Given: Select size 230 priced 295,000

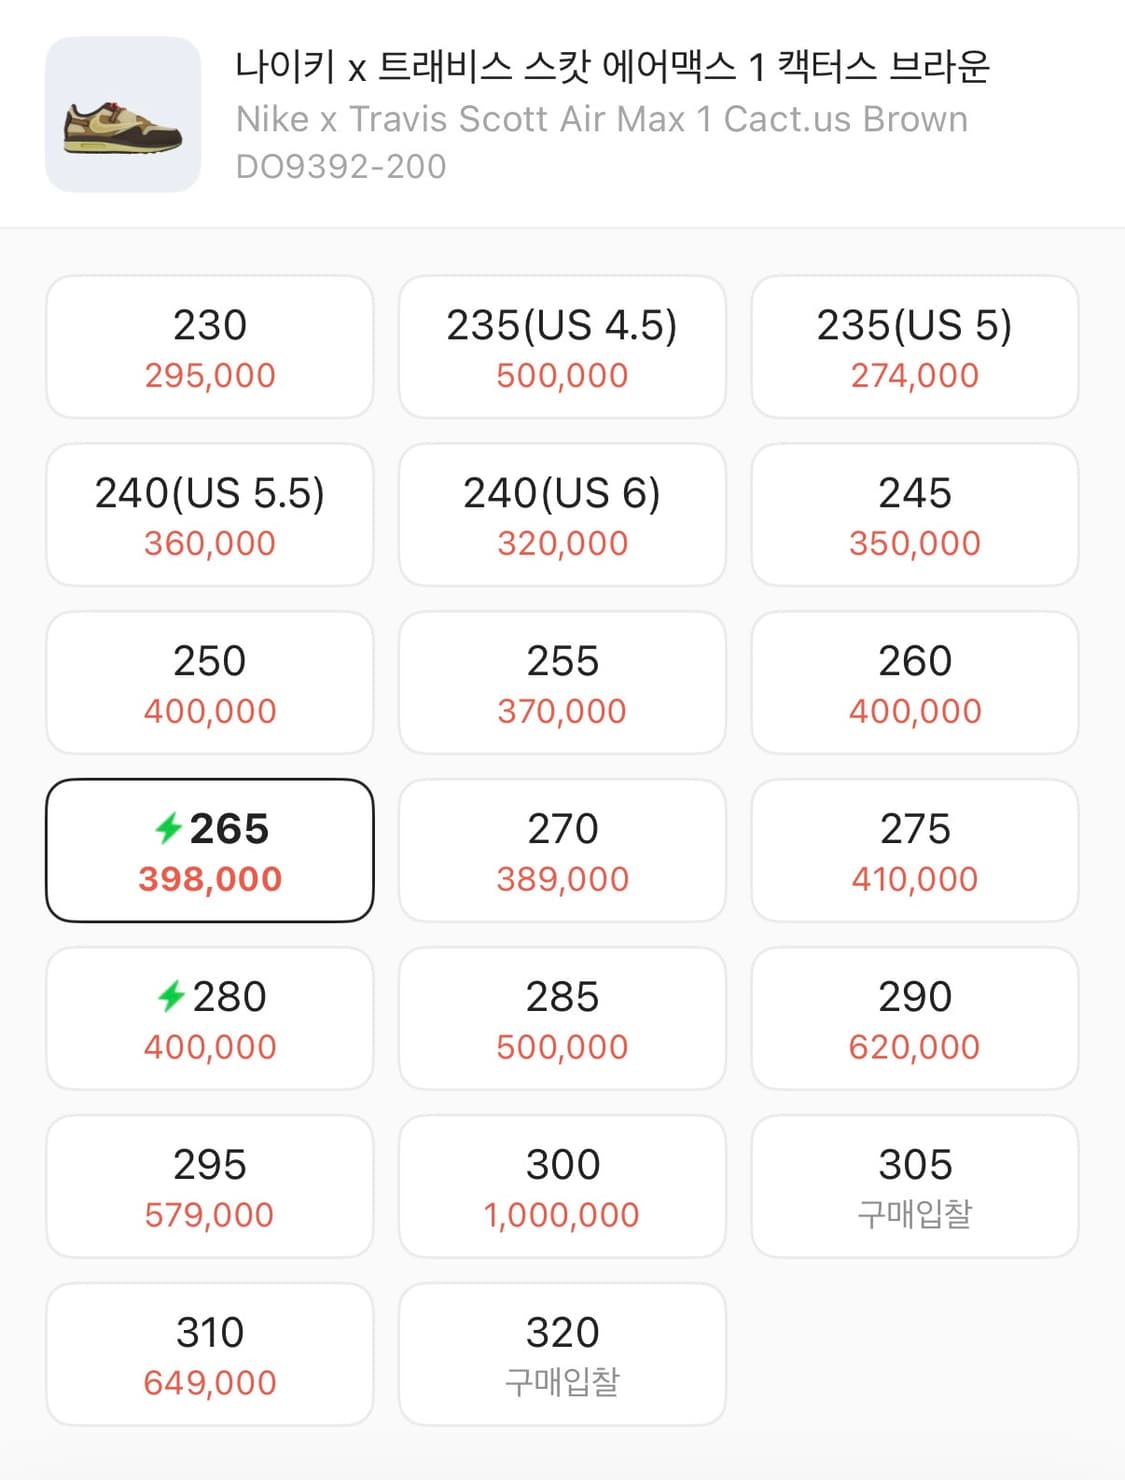Looking at the screenshot, I should 210,347.
